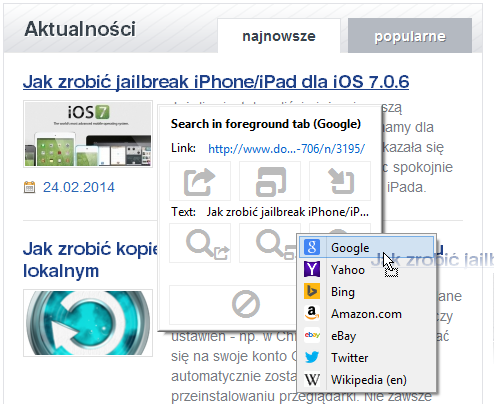This screenshot has height=404, width=494.
Task: Choose Yahoo from the search engine menu
Action: pos(367,269)
